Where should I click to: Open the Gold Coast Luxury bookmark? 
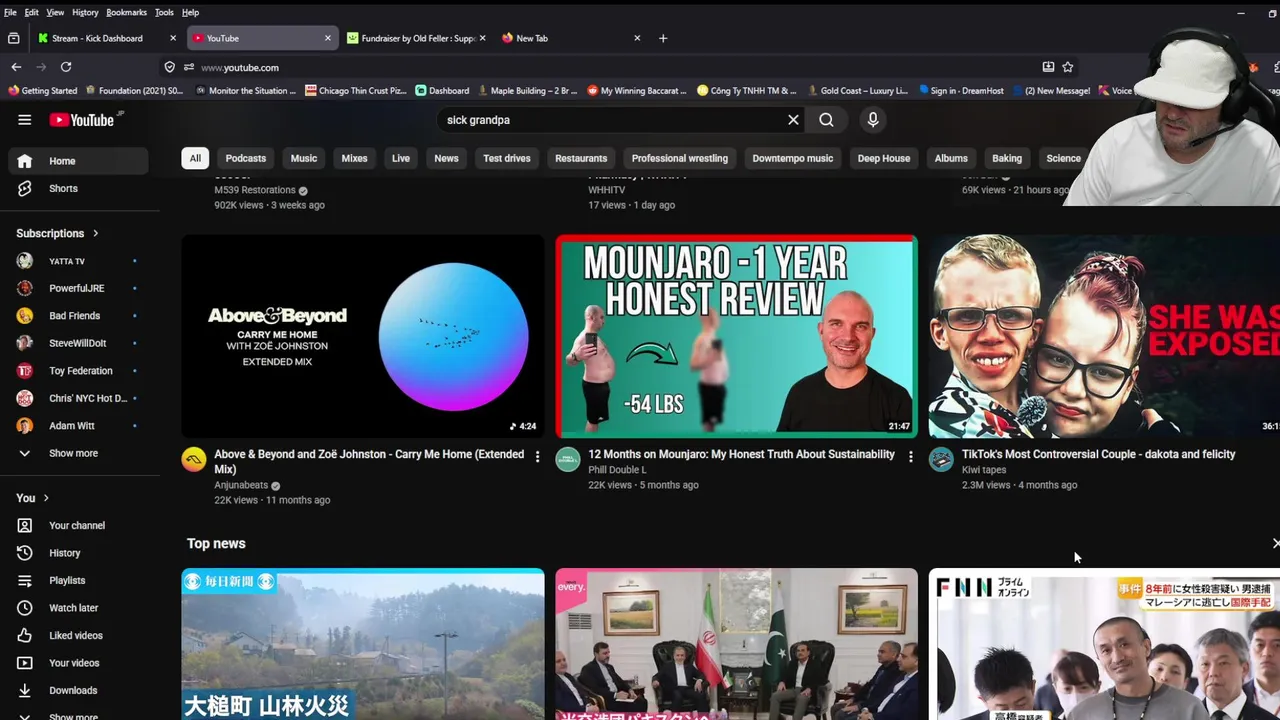859,90
